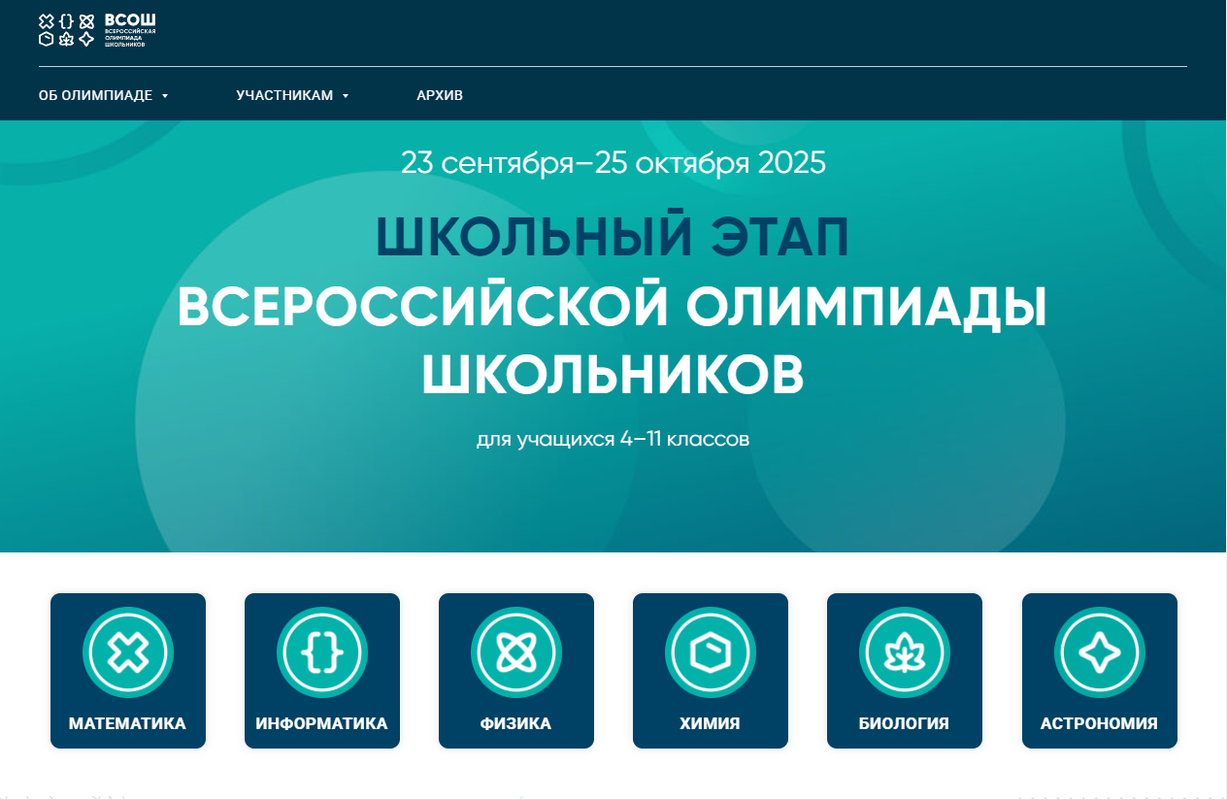Go to the Архив page
The width and height of the screenshot is (1227, 800).
tap(439, 96)
